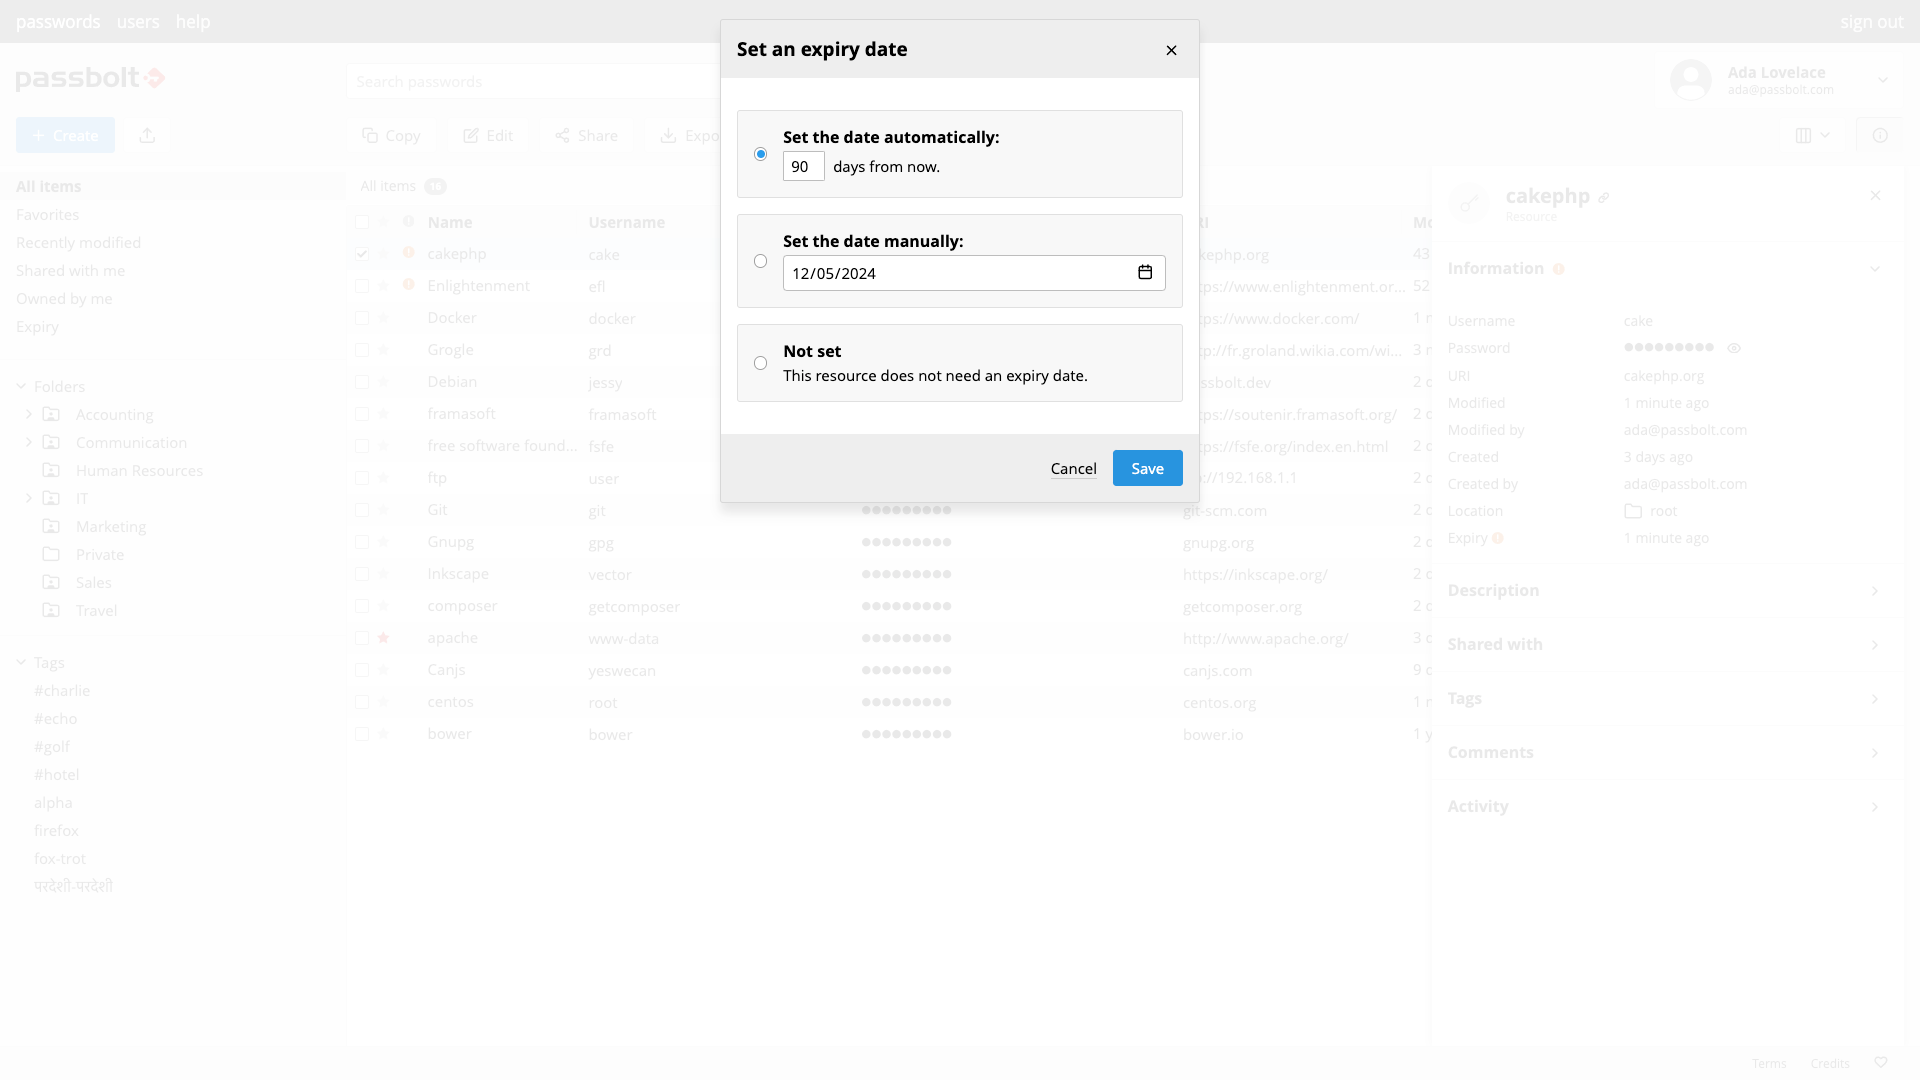The image size is (1920, 1080).
Task: Close the expiry date dialog
Action: [1171, 50]
